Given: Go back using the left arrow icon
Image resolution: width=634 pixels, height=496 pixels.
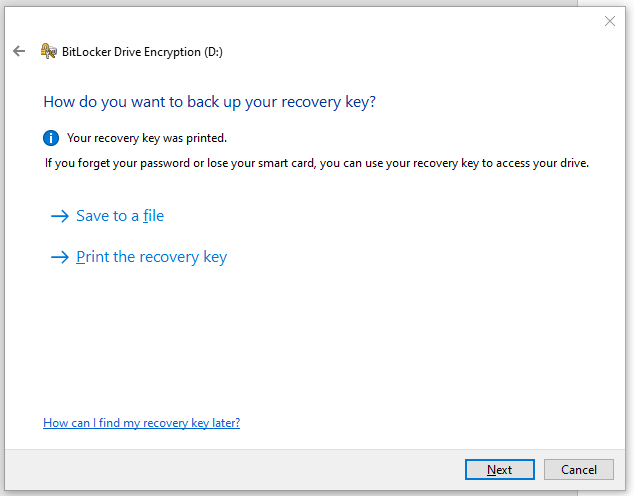Looking at the screenshot, I should (19, 51).
